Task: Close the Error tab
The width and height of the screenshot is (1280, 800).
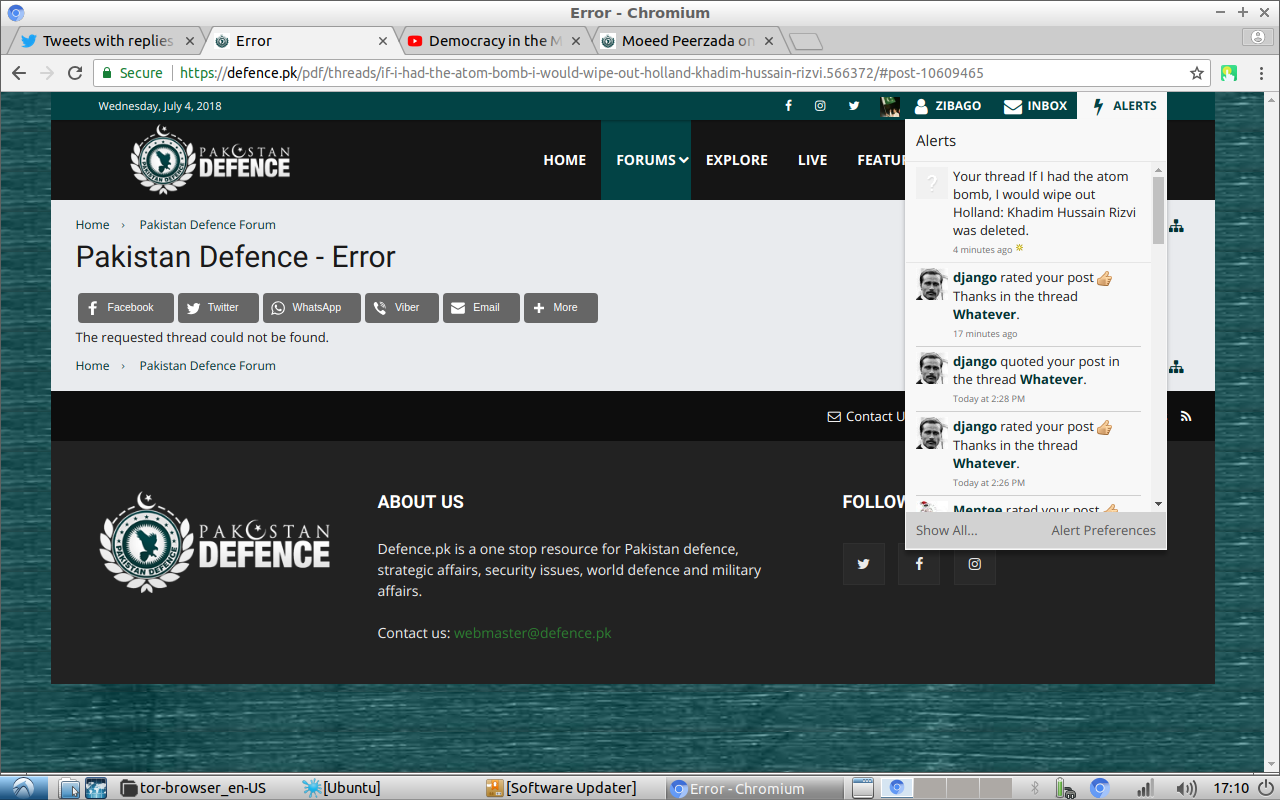Action: coord(383,41)
